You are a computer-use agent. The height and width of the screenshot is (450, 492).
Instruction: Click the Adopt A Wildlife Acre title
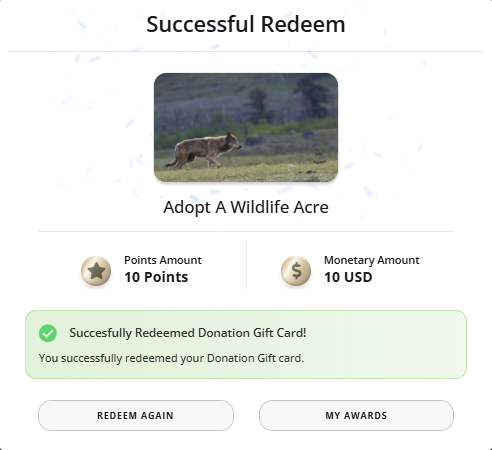click(x=246, y=207)
